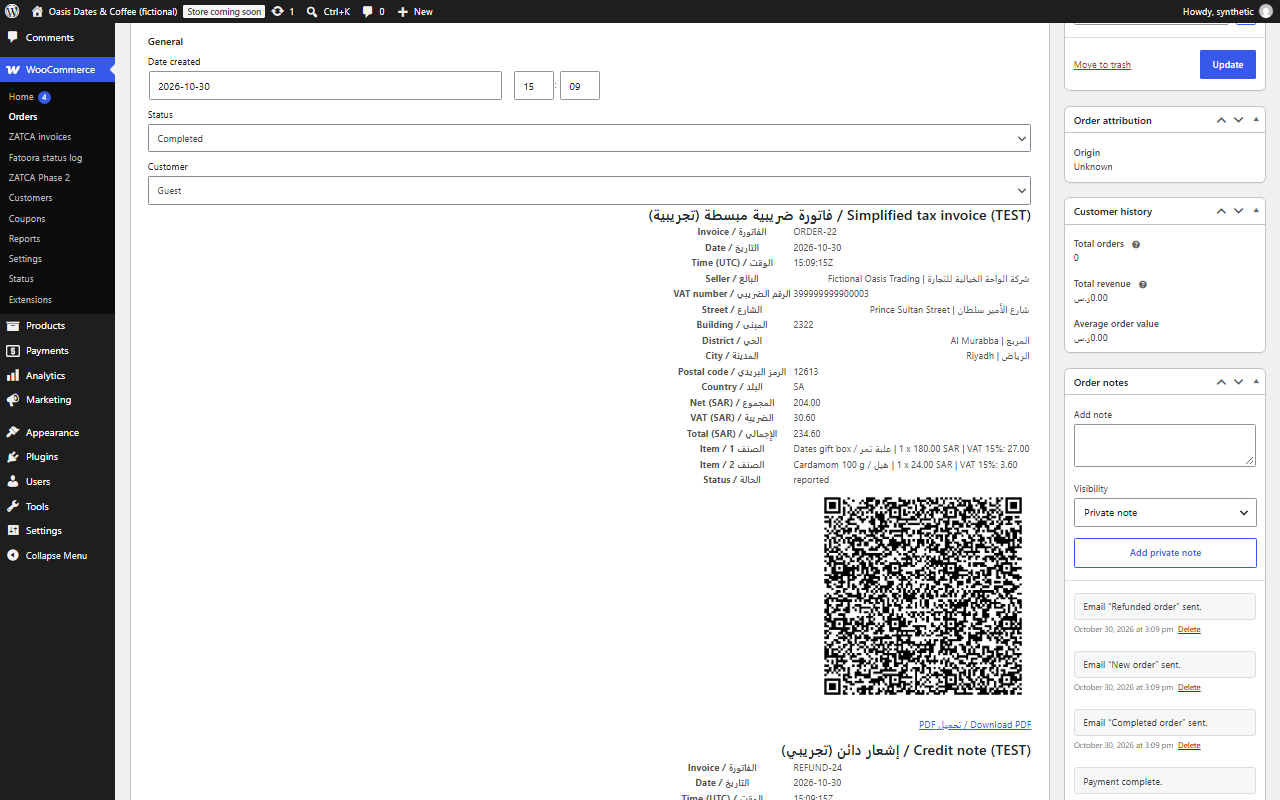Click the Store coming soon badge
This screenshot has height=800, width=1280.
(223, 11)
